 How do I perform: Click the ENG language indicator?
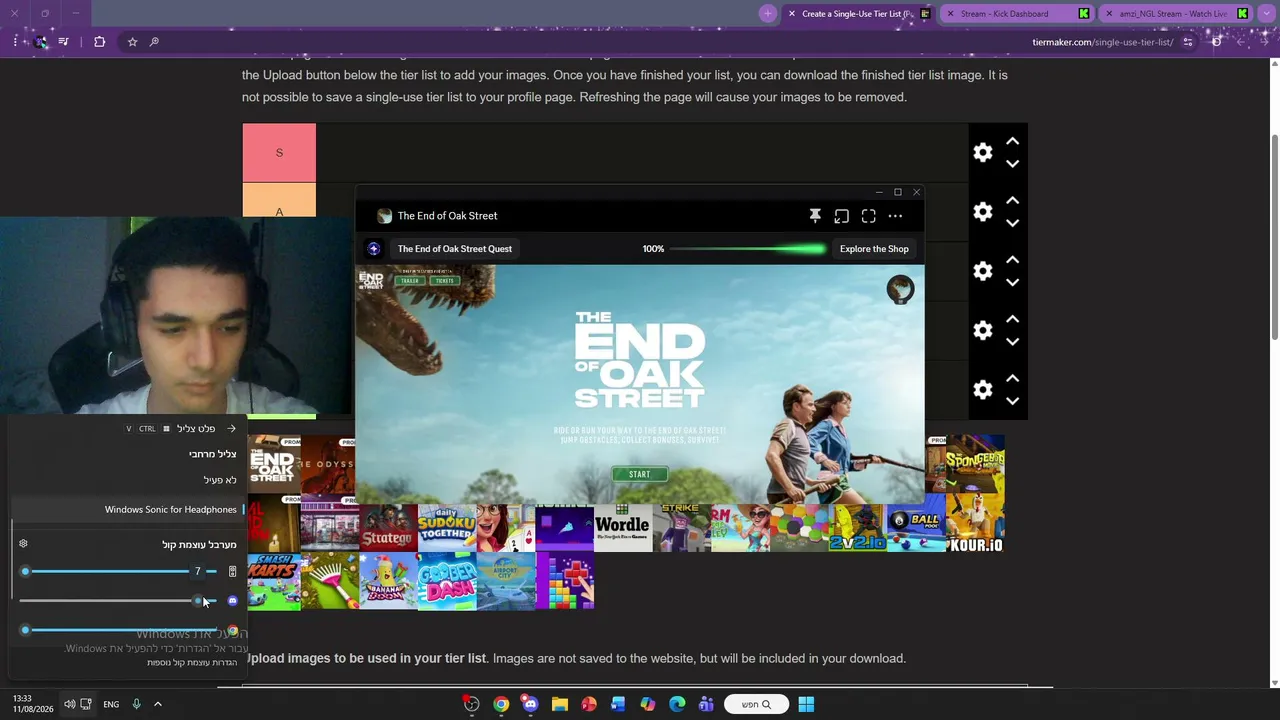click(111, 704)
